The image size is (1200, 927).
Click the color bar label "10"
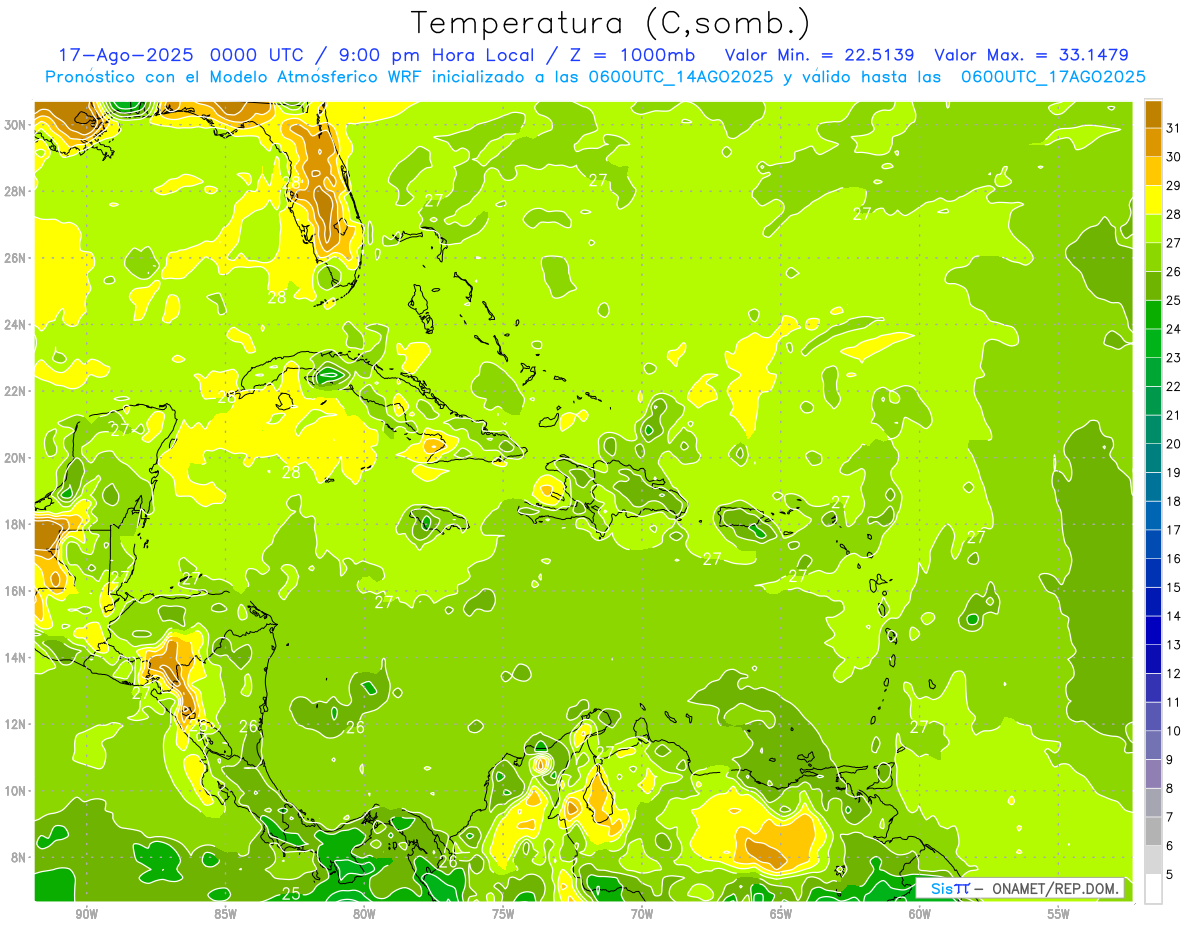tap(1174, 731)
